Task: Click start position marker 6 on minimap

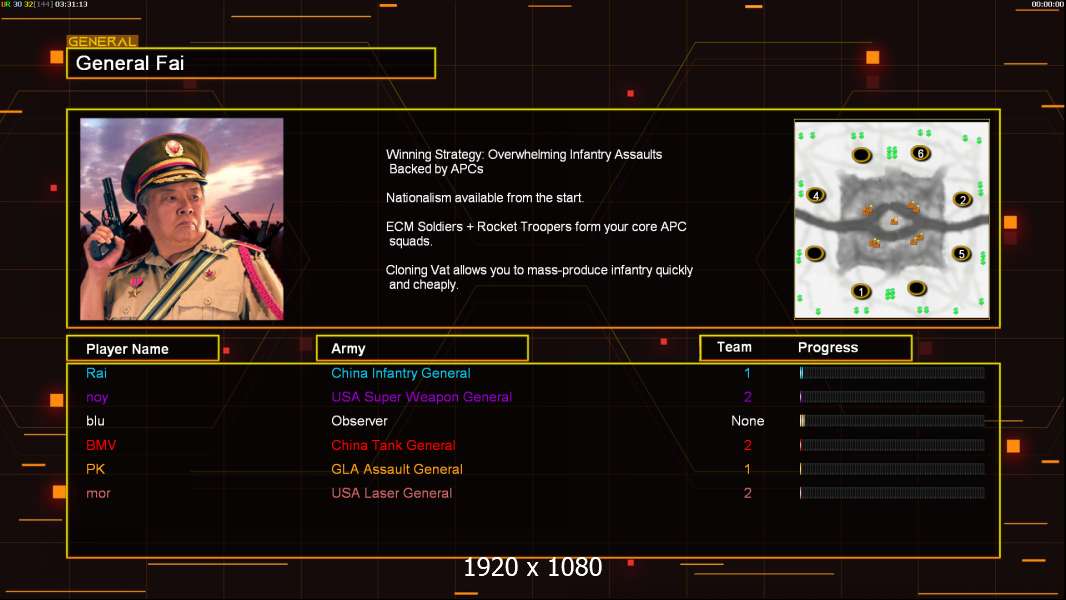Action: point(921,153)
